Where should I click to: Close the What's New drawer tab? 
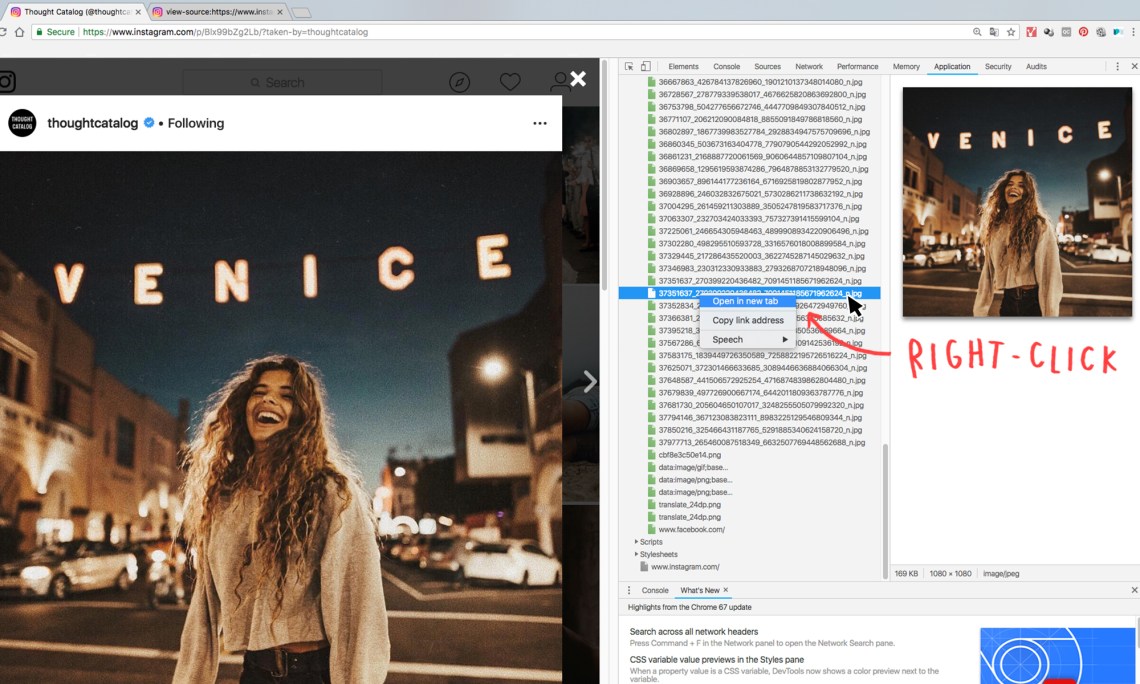tap(726, 590)
